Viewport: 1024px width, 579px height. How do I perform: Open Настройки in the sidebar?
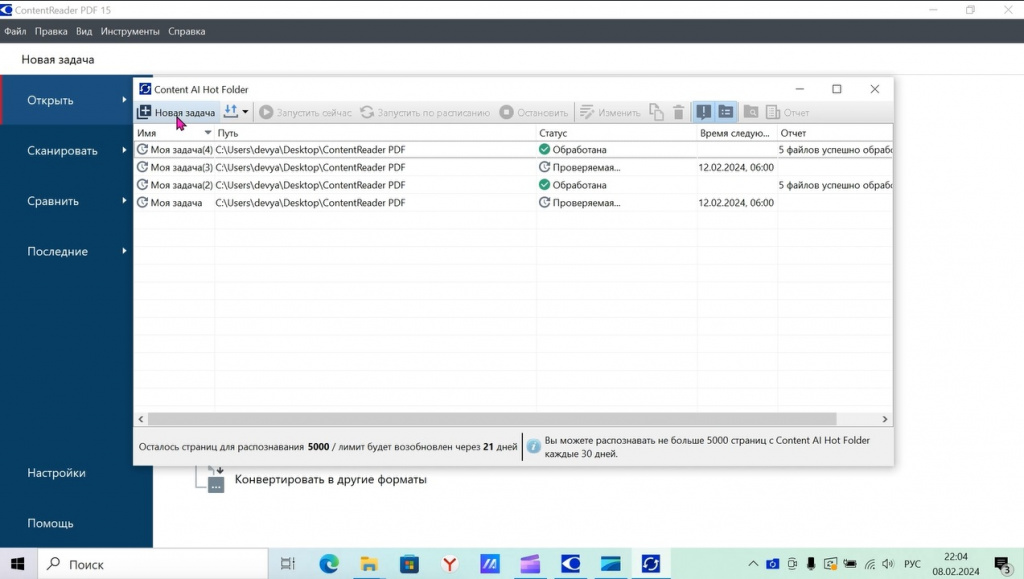click(56, 473)
